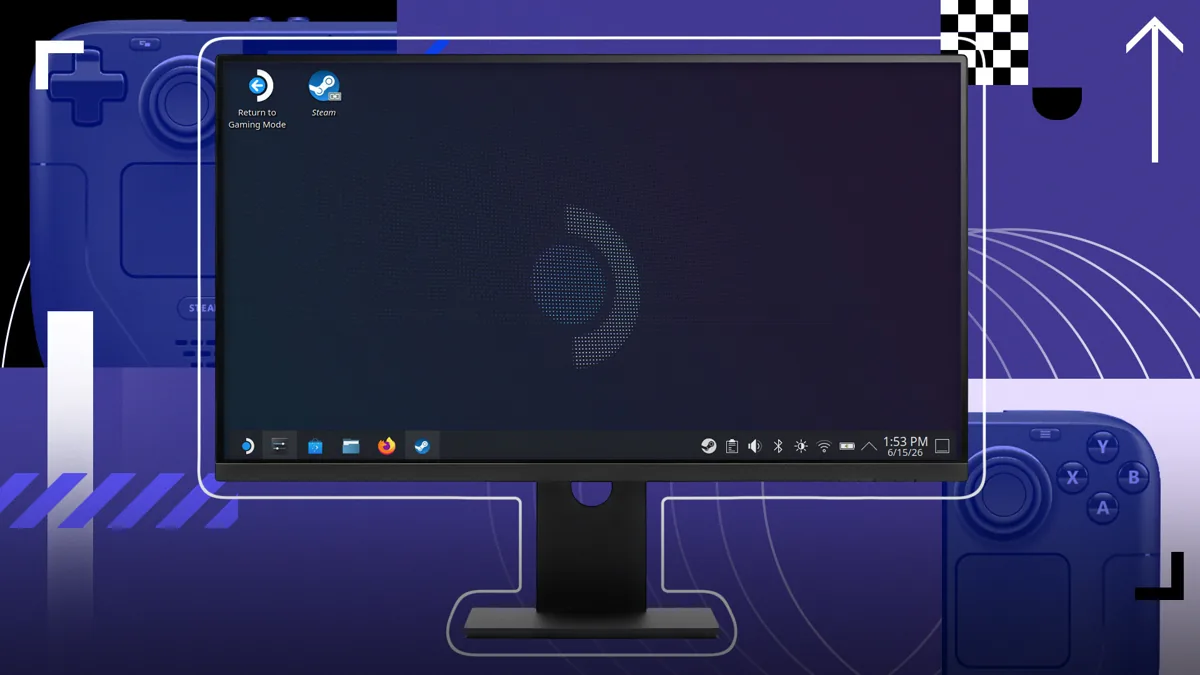This screenshot has width=1200, height=675.
Task: Open the Discover store in the taskbar
Action: pos(315,446)
